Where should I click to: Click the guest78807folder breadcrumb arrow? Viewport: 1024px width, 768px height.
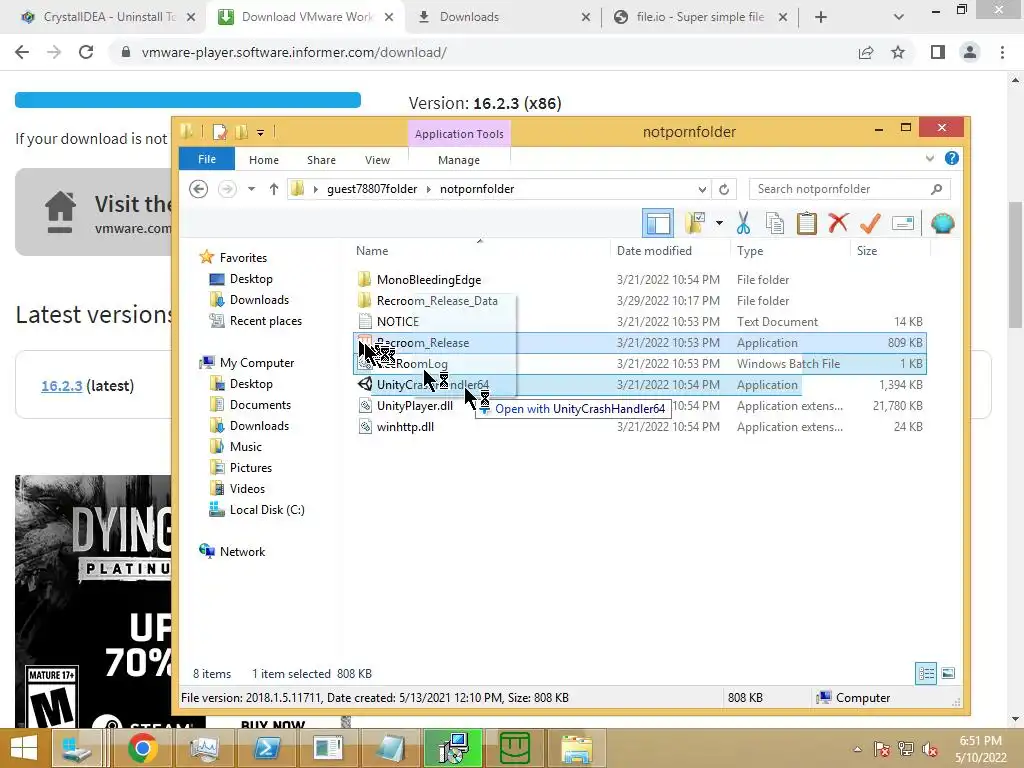tap(428, 189)
